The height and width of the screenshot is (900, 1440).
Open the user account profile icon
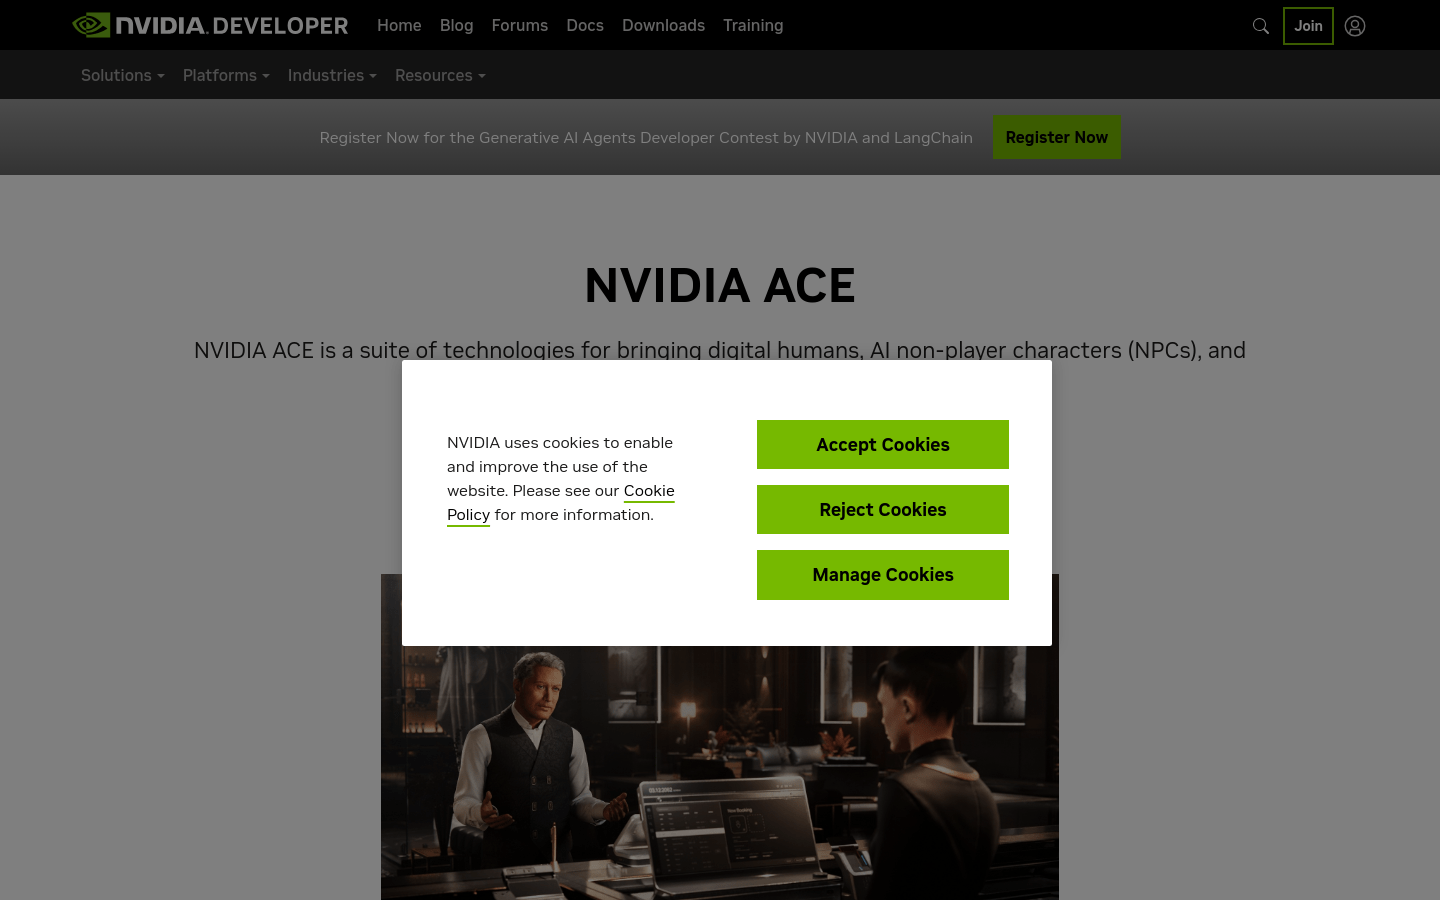point(1355,26)
